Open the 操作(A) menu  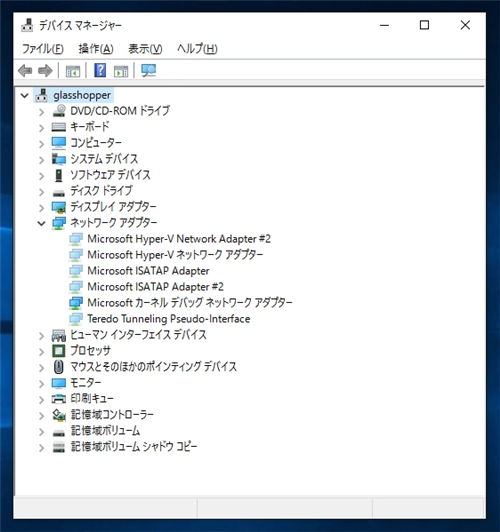tap(96, 49)
